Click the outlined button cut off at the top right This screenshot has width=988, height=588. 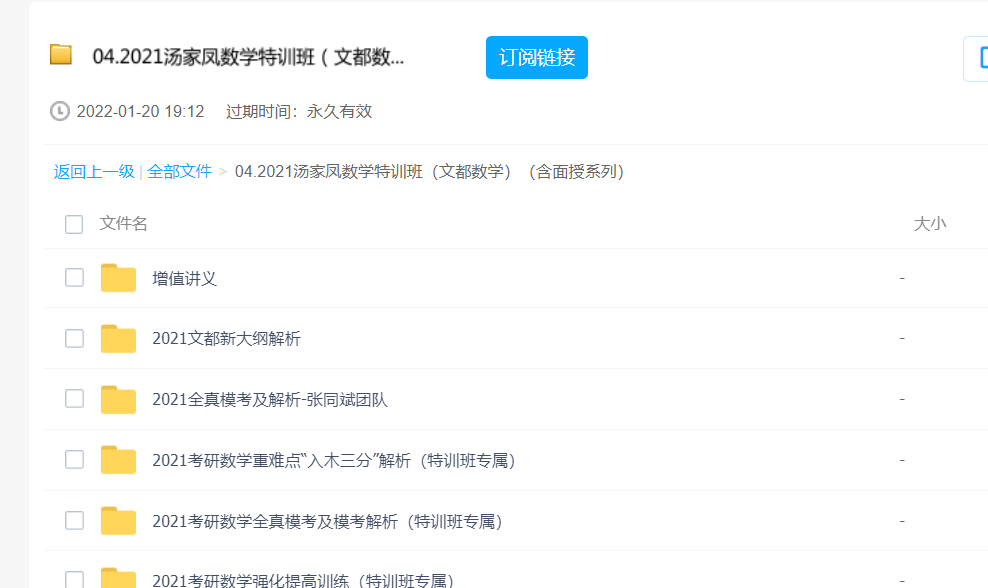click(x=975, y=59)
